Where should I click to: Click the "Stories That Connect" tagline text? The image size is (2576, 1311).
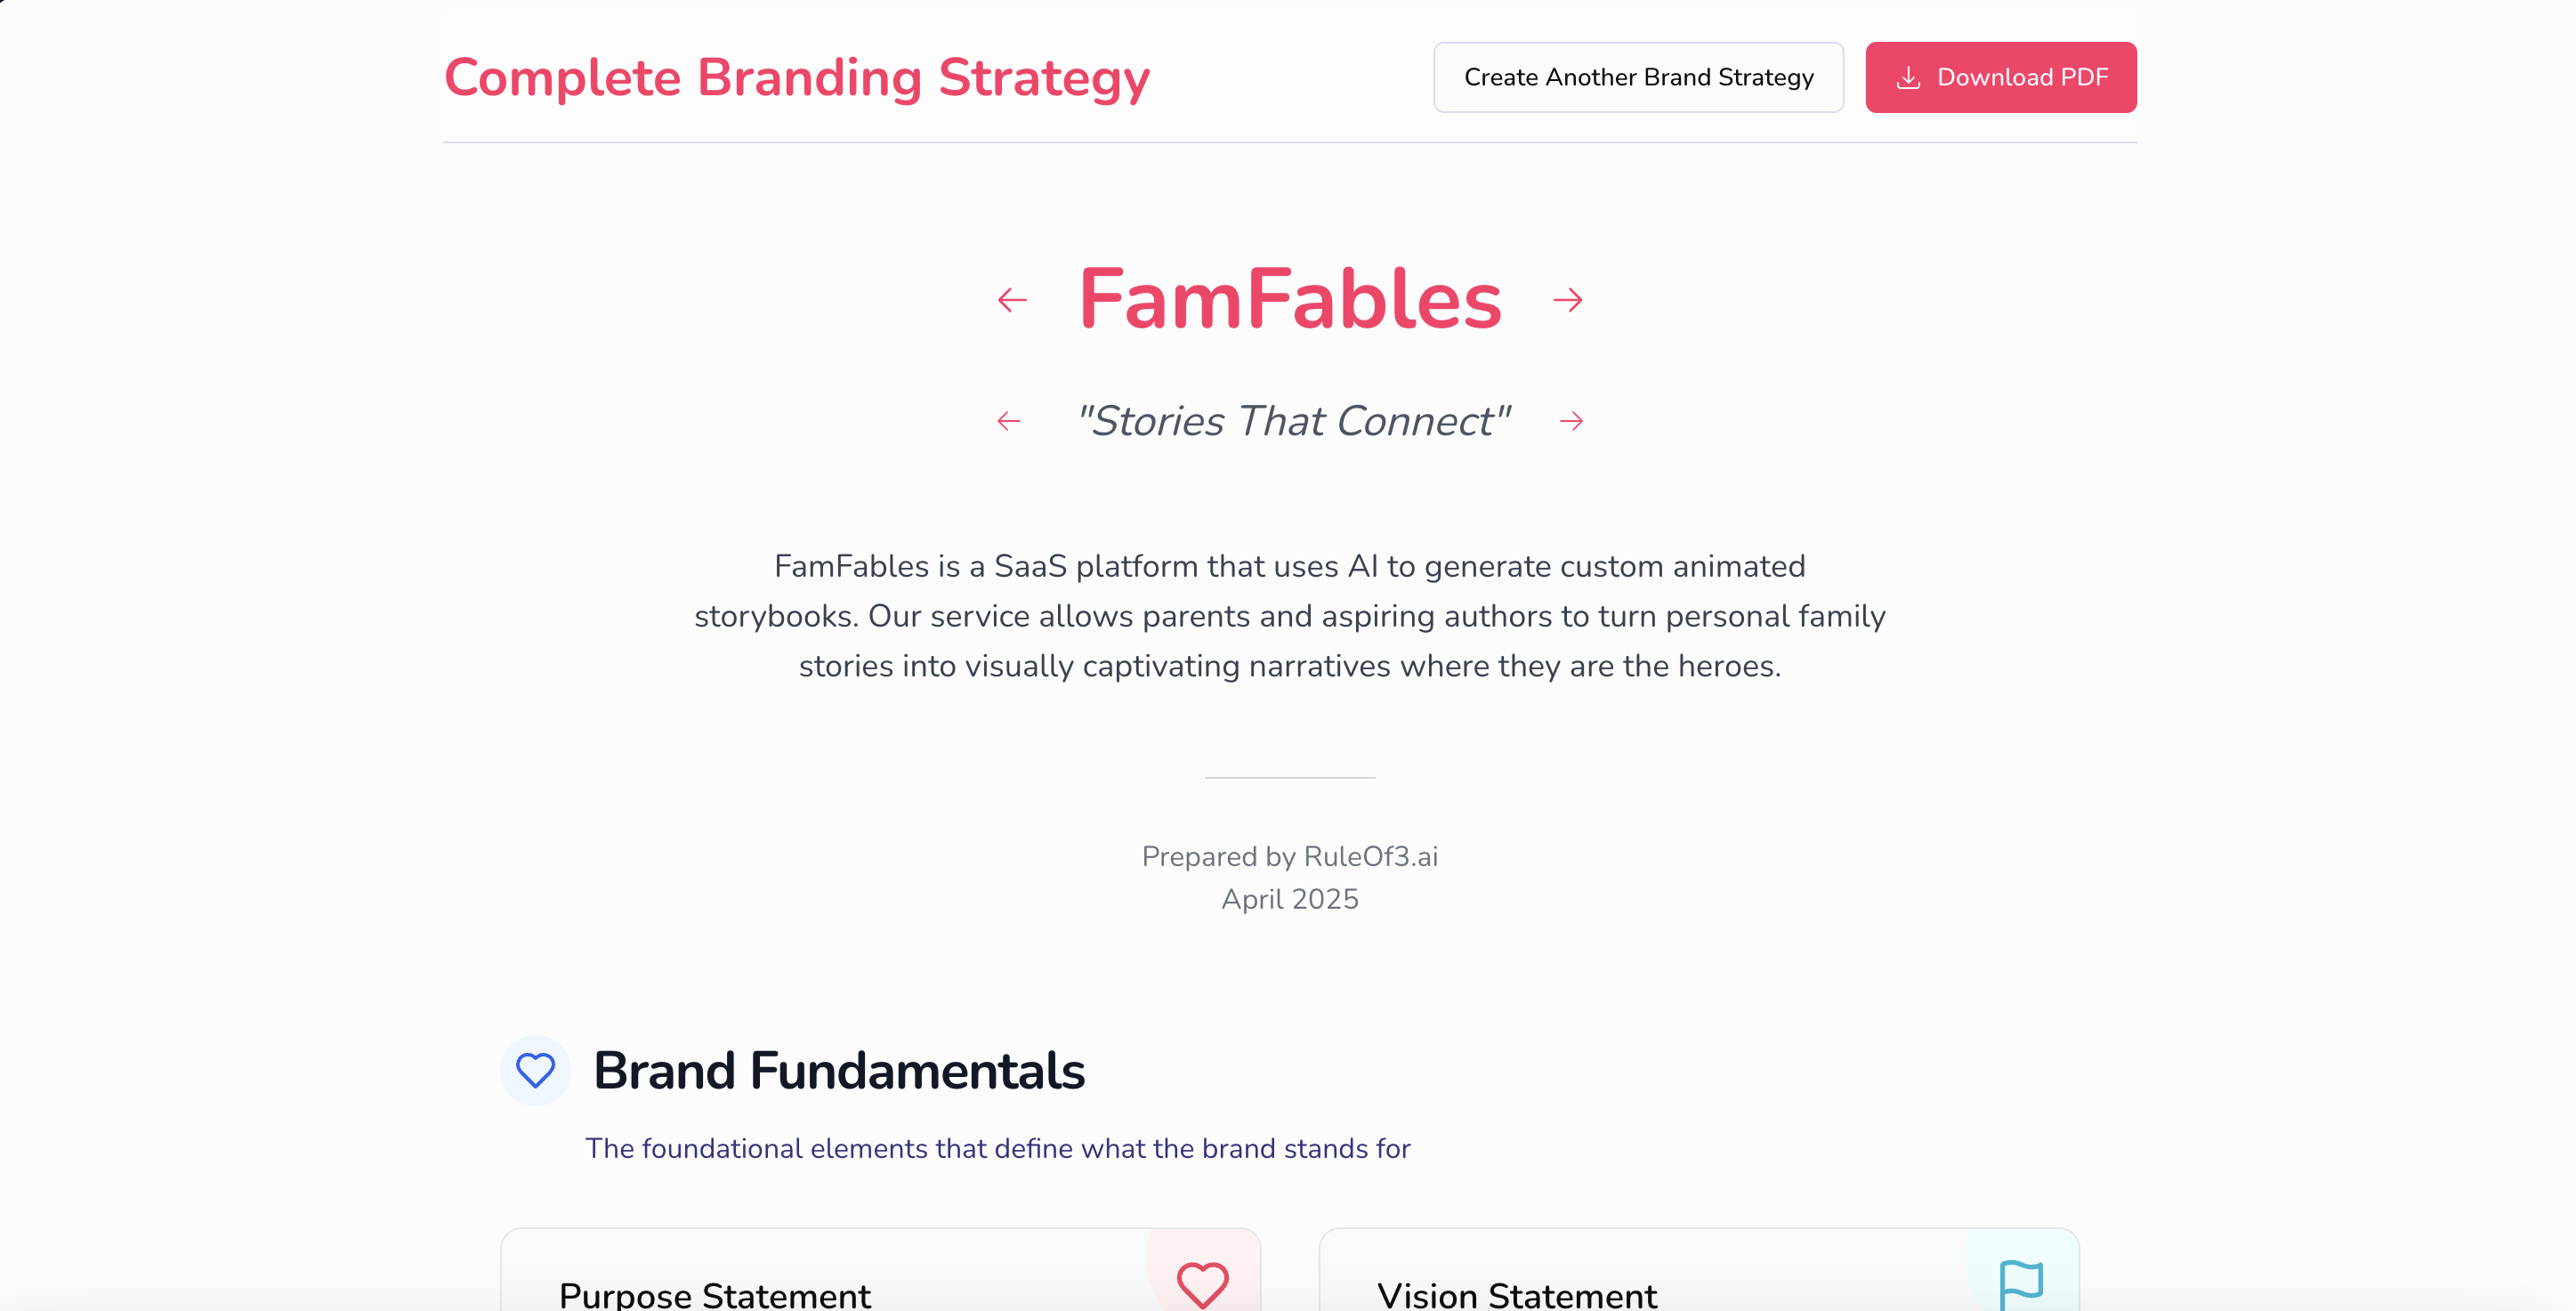1291,421
